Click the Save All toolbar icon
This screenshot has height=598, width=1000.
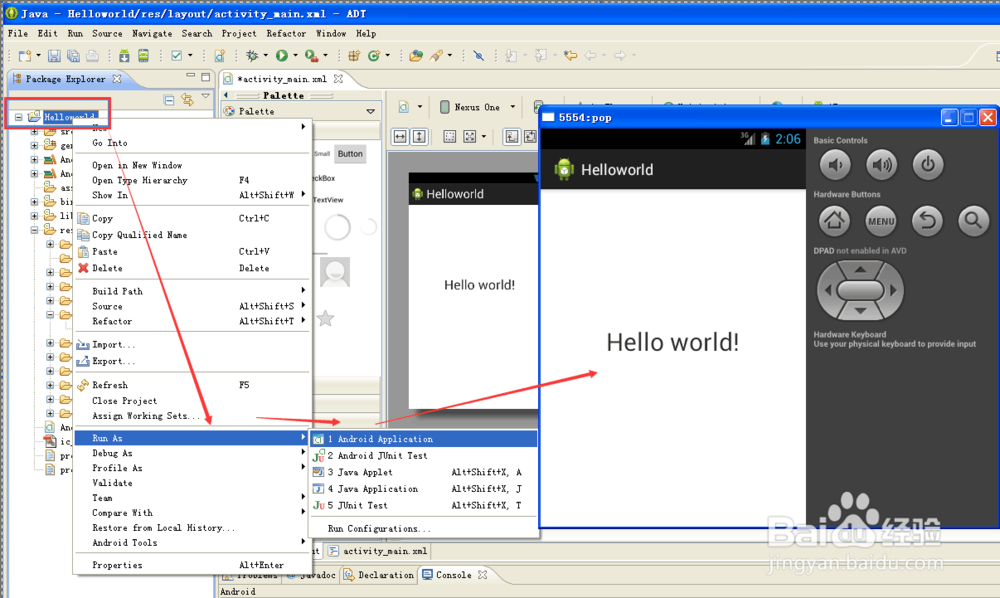click(73, 56)
